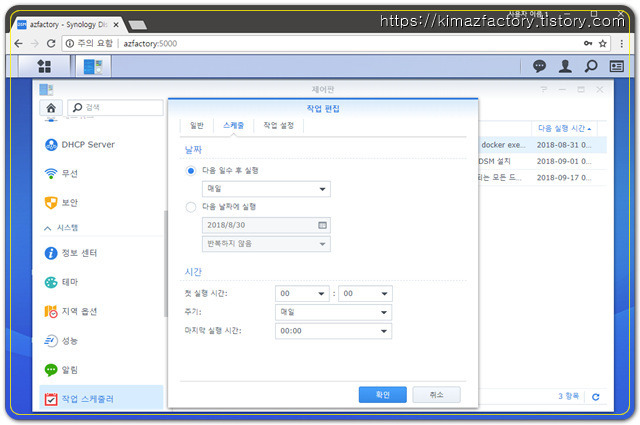This screenshot has height=425, width=640.
Task: Click the Control Panel help question mark
Action: 544,89
